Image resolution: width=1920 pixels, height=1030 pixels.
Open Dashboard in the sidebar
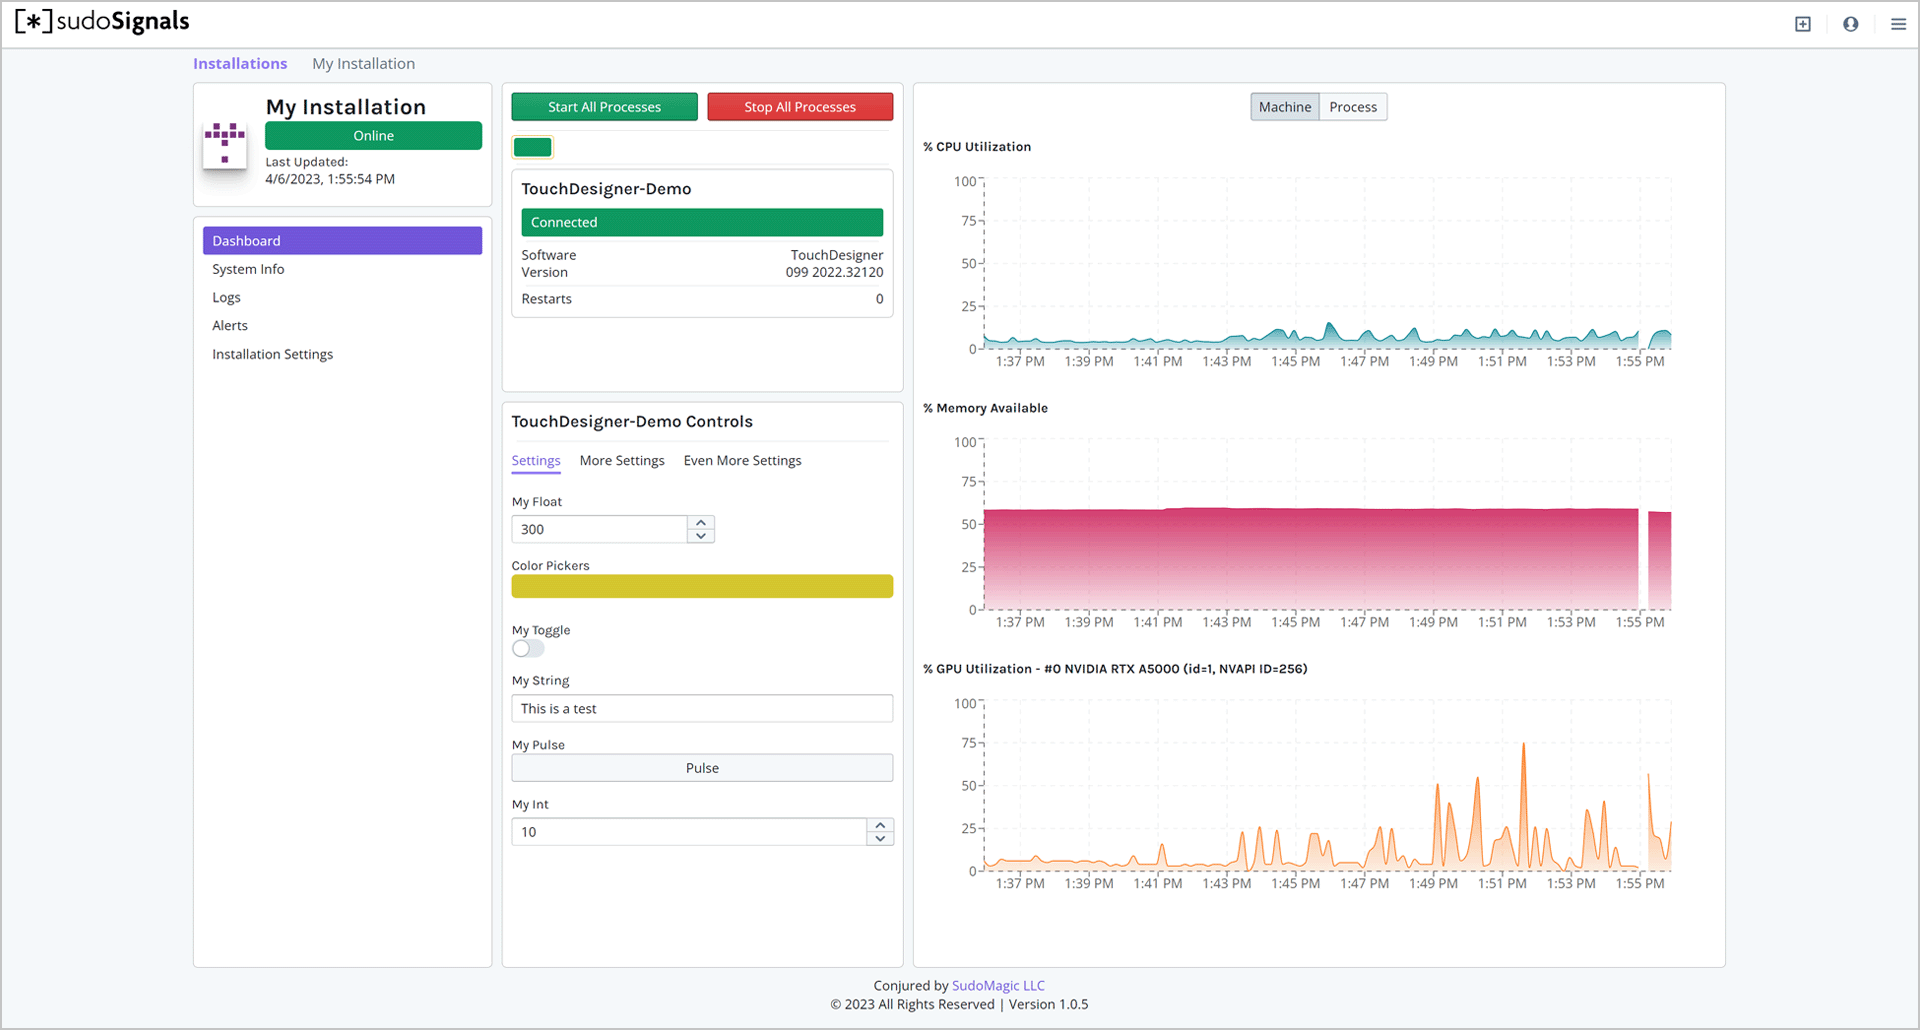click(342, 241)
